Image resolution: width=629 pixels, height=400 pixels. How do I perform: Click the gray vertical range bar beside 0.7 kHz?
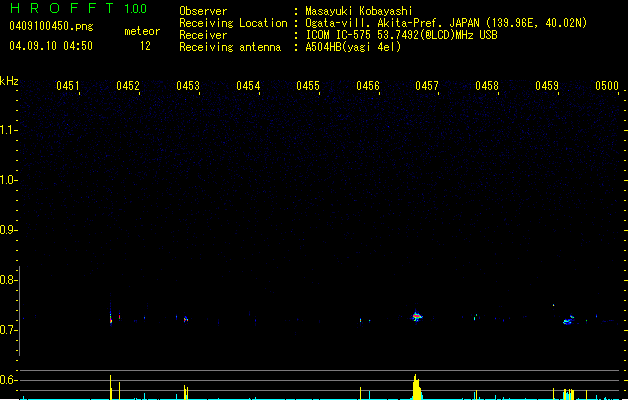(x=19, y=311)
